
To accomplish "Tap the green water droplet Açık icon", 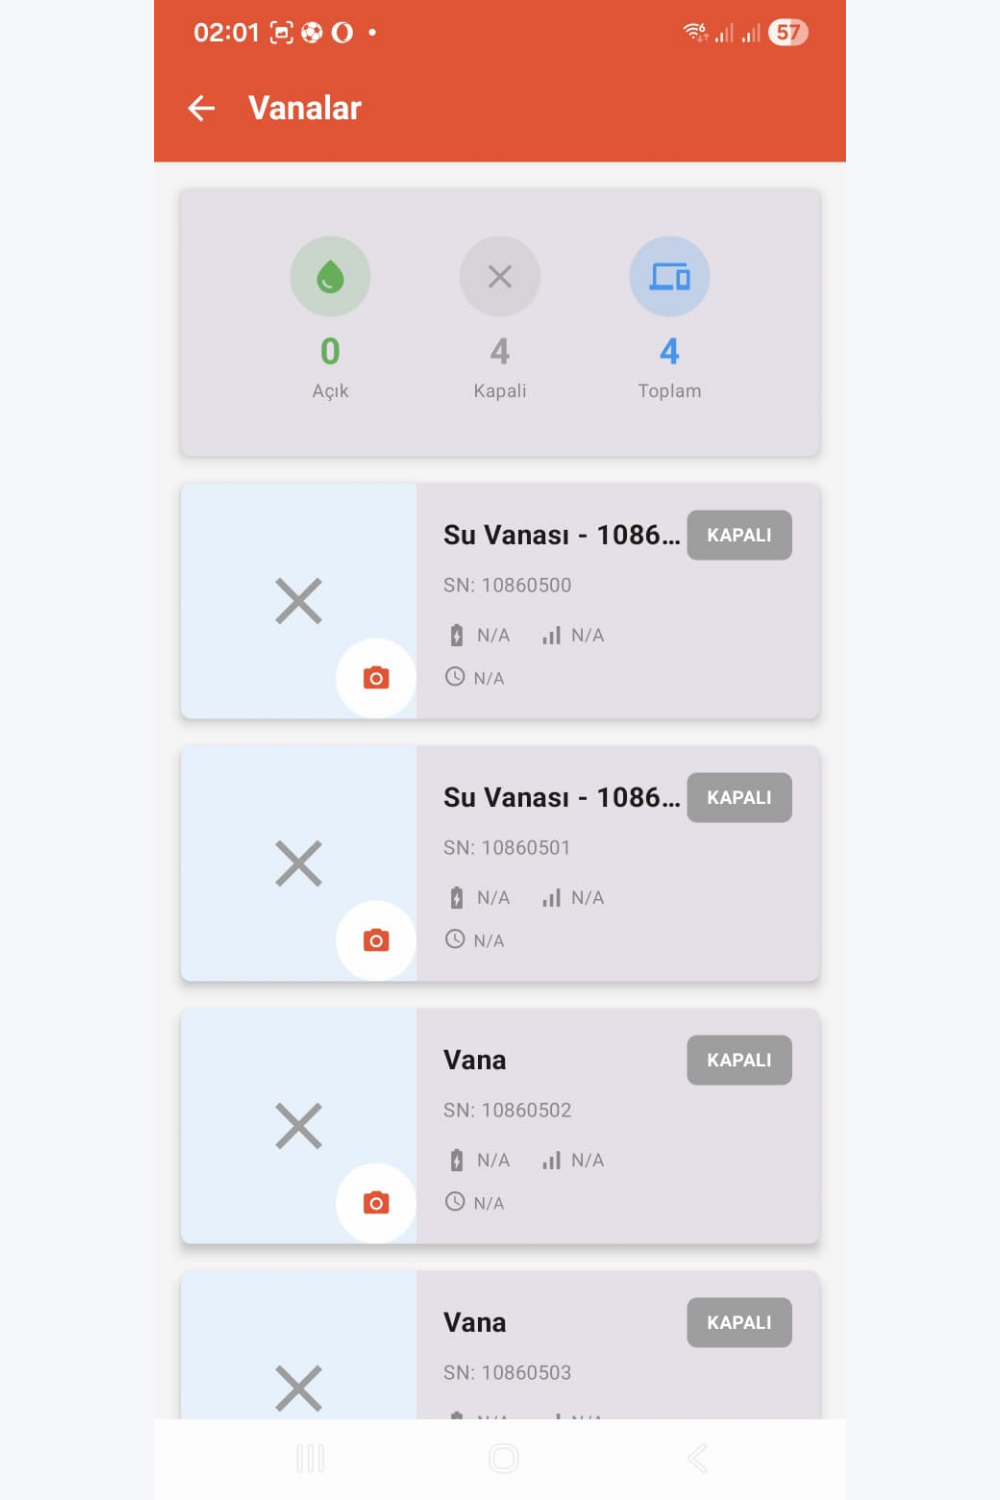I will coord(331,277).
